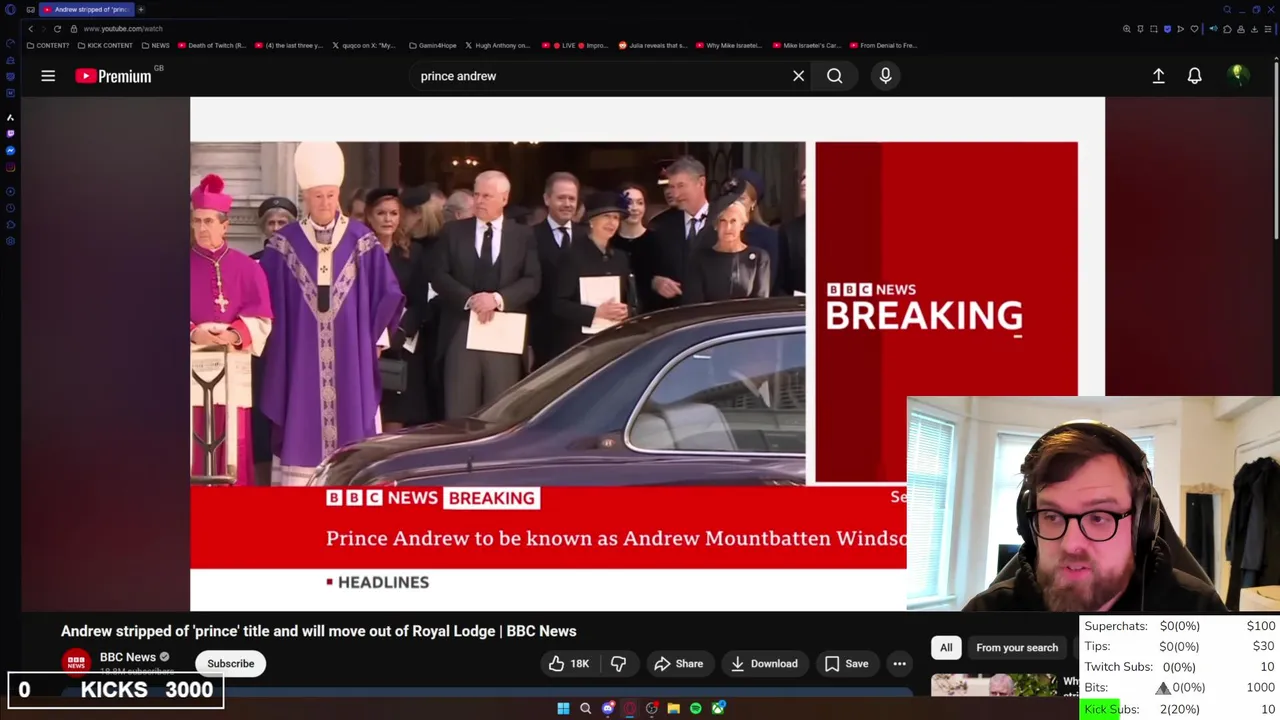Open the browser easy setup menu icon
The height and width of the screenshot is (720, 1280).
point(1268,29)
